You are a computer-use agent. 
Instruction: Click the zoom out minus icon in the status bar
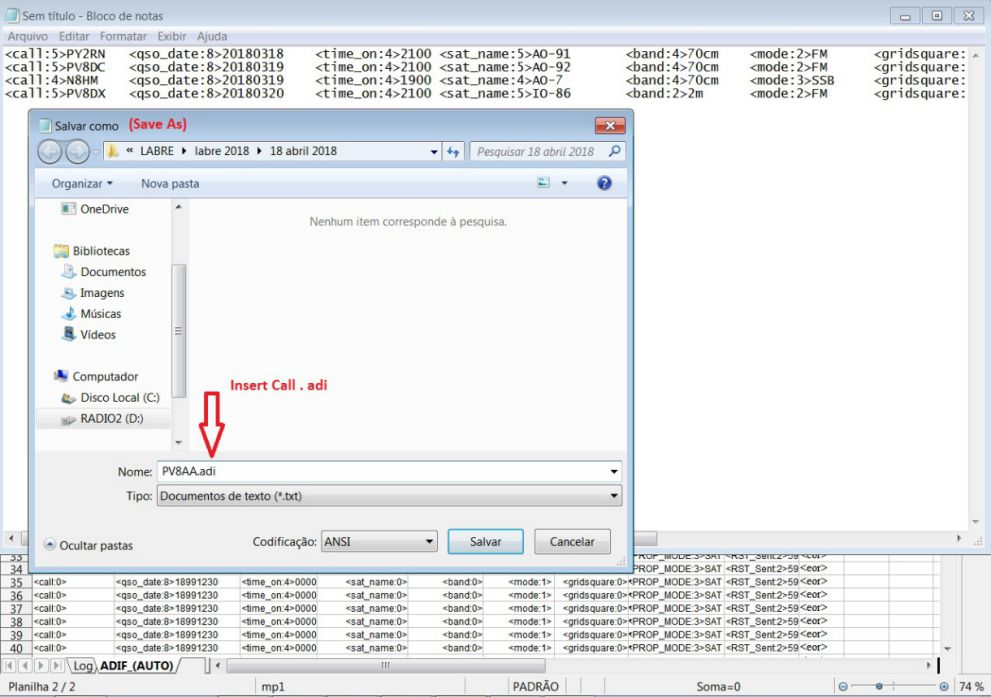coord(842,687)
